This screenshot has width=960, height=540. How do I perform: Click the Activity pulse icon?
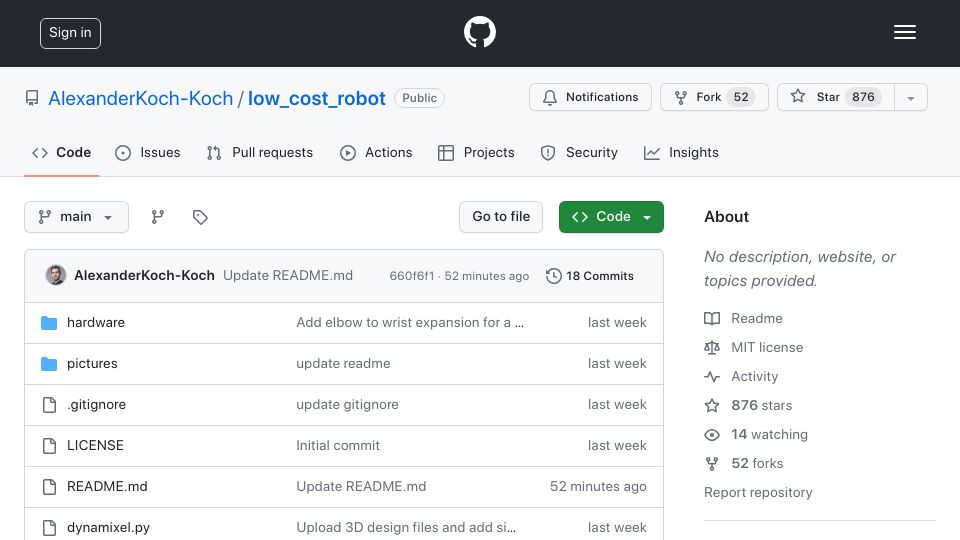[712, 377]
